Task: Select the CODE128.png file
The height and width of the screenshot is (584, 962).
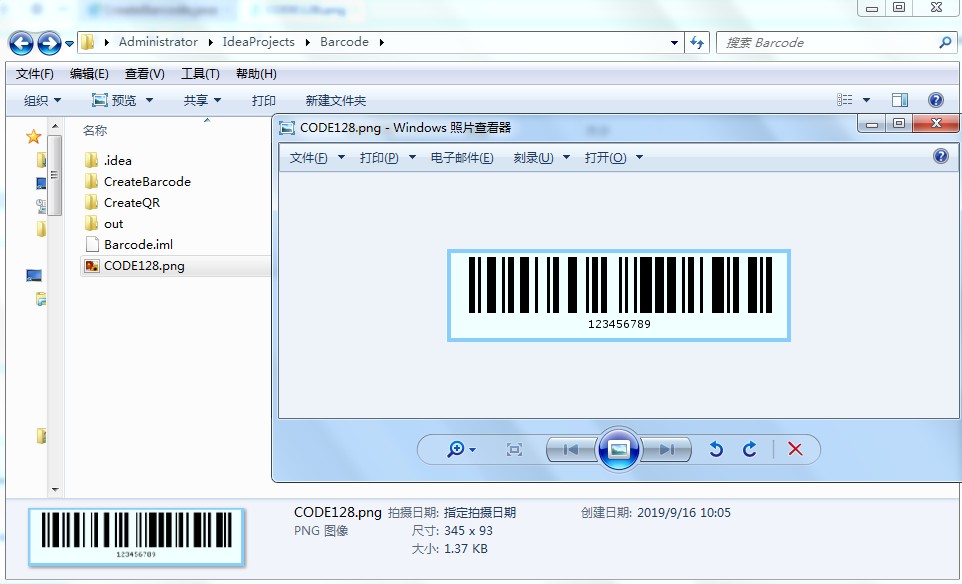Action: click(x=175, y=266)
